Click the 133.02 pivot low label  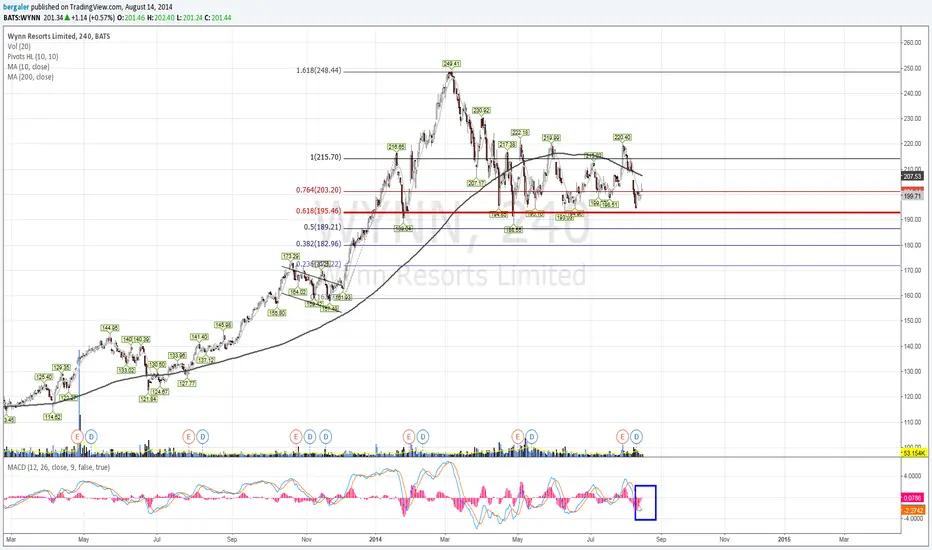tap(126, 370)
